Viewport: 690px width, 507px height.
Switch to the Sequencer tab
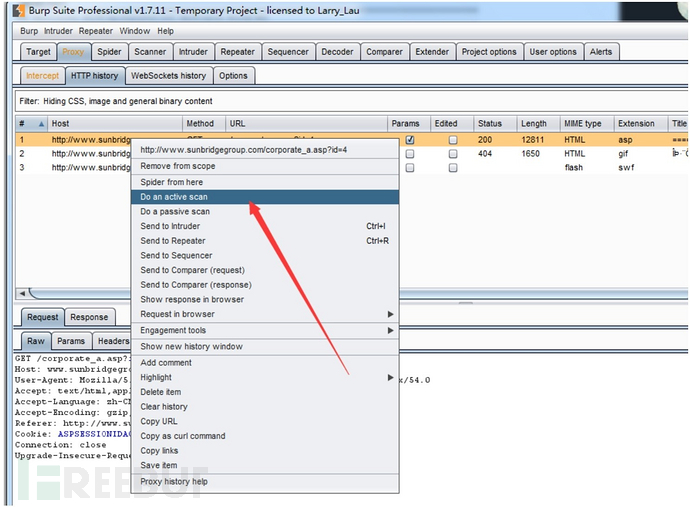tap(288, 52)
